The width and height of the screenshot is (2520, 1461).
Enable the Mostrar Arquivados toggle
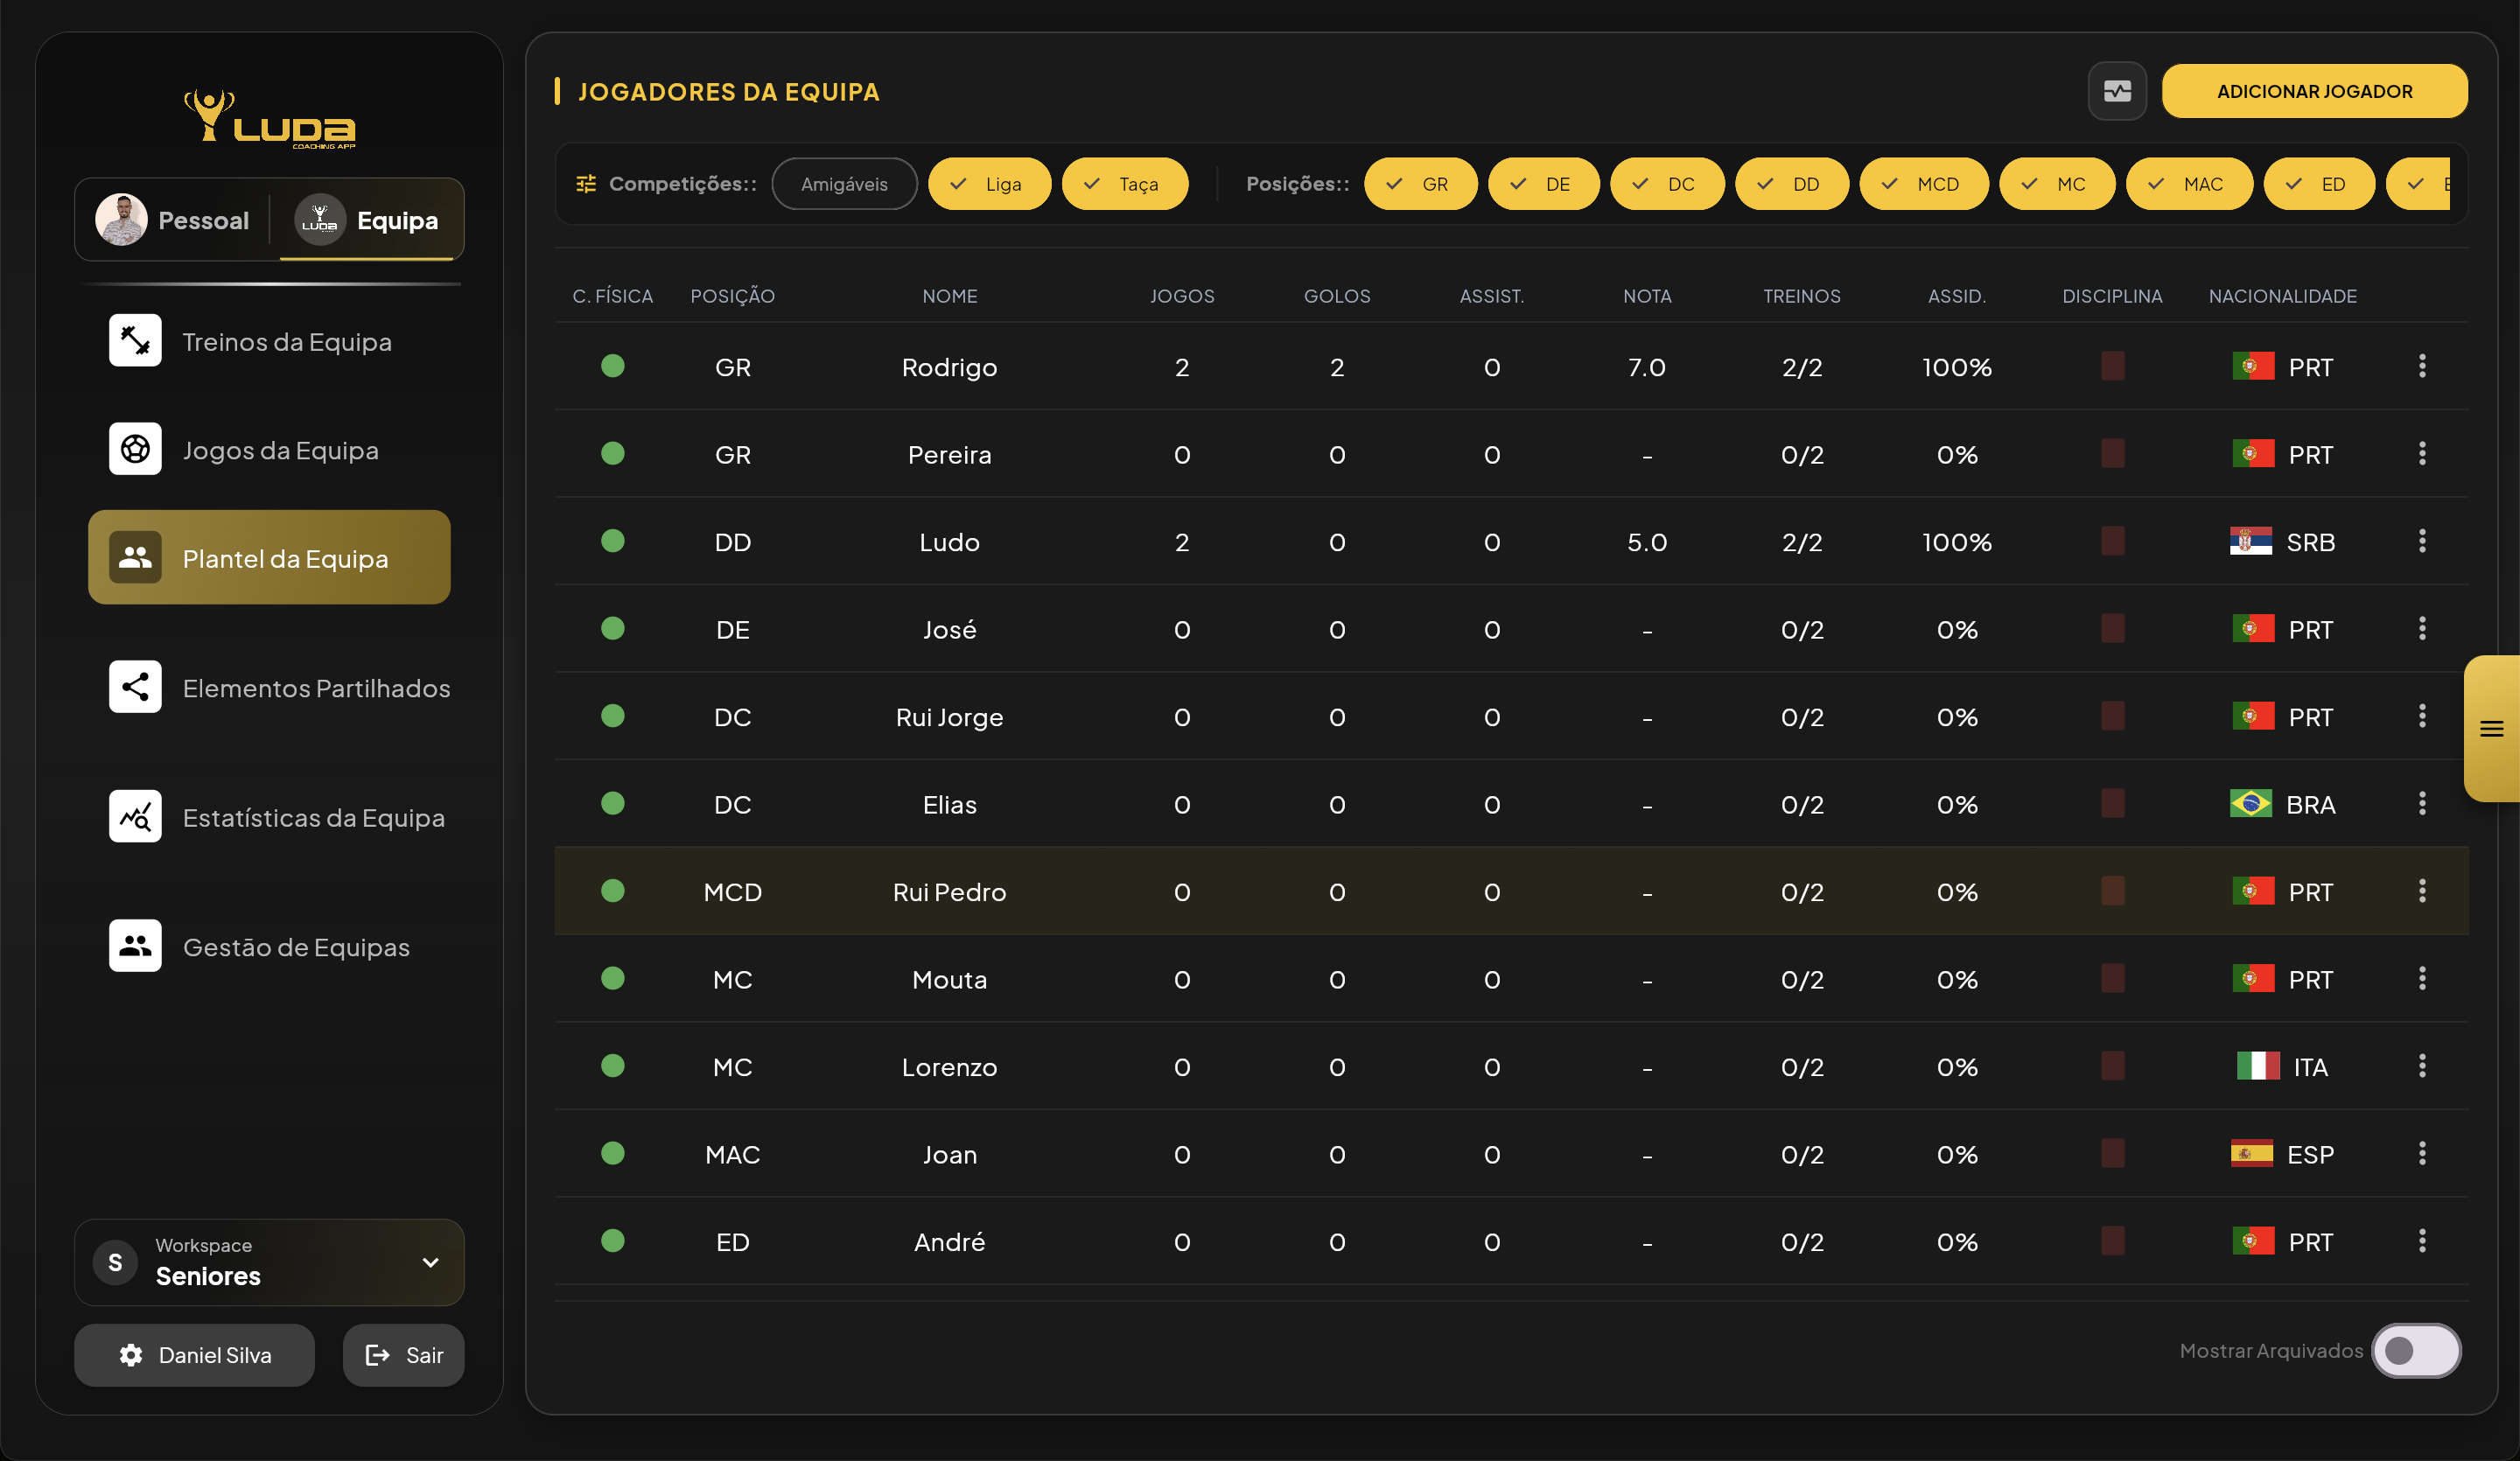(x=2418, y=1351)
